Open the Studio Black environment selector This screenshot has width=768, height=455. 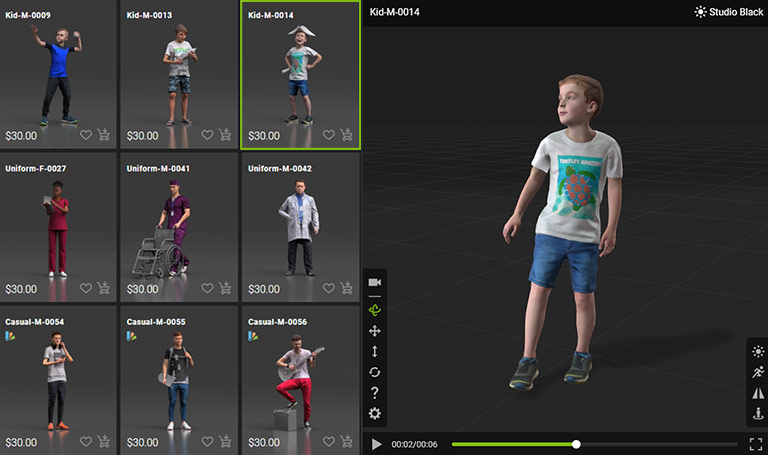[728, 12]
